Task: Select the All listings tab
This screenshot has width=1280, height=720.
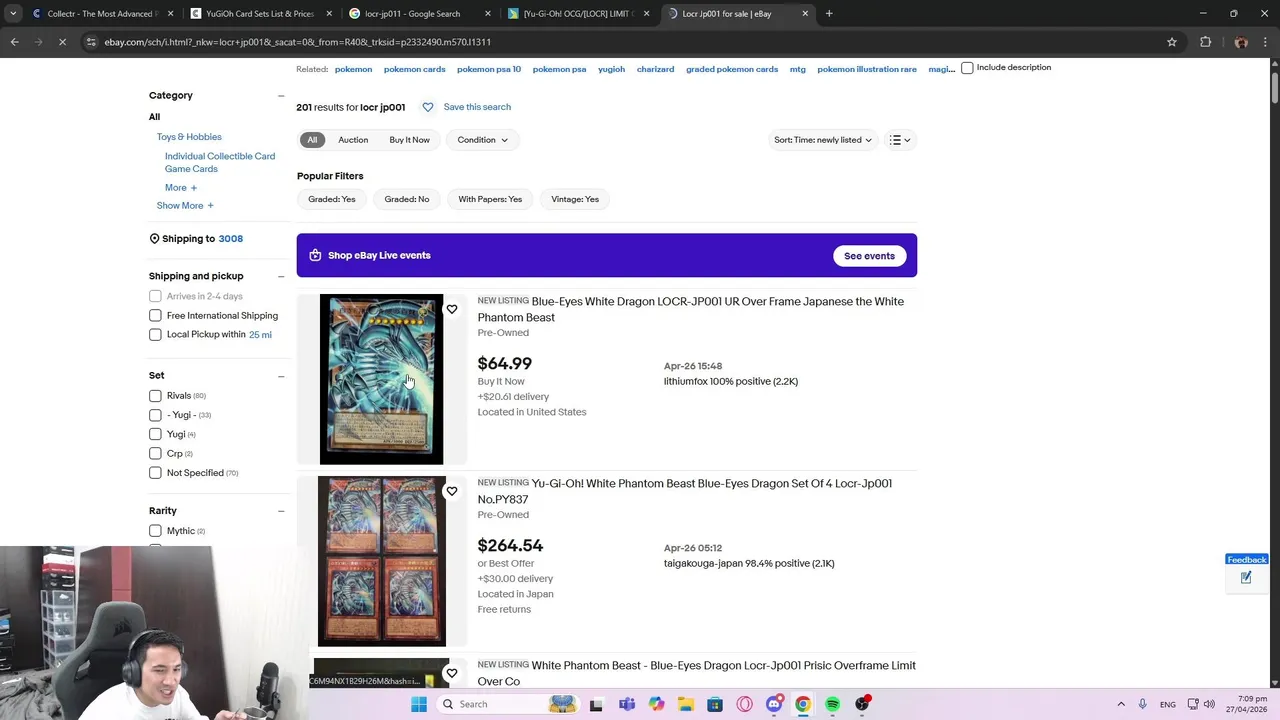Action: point(312,140)
